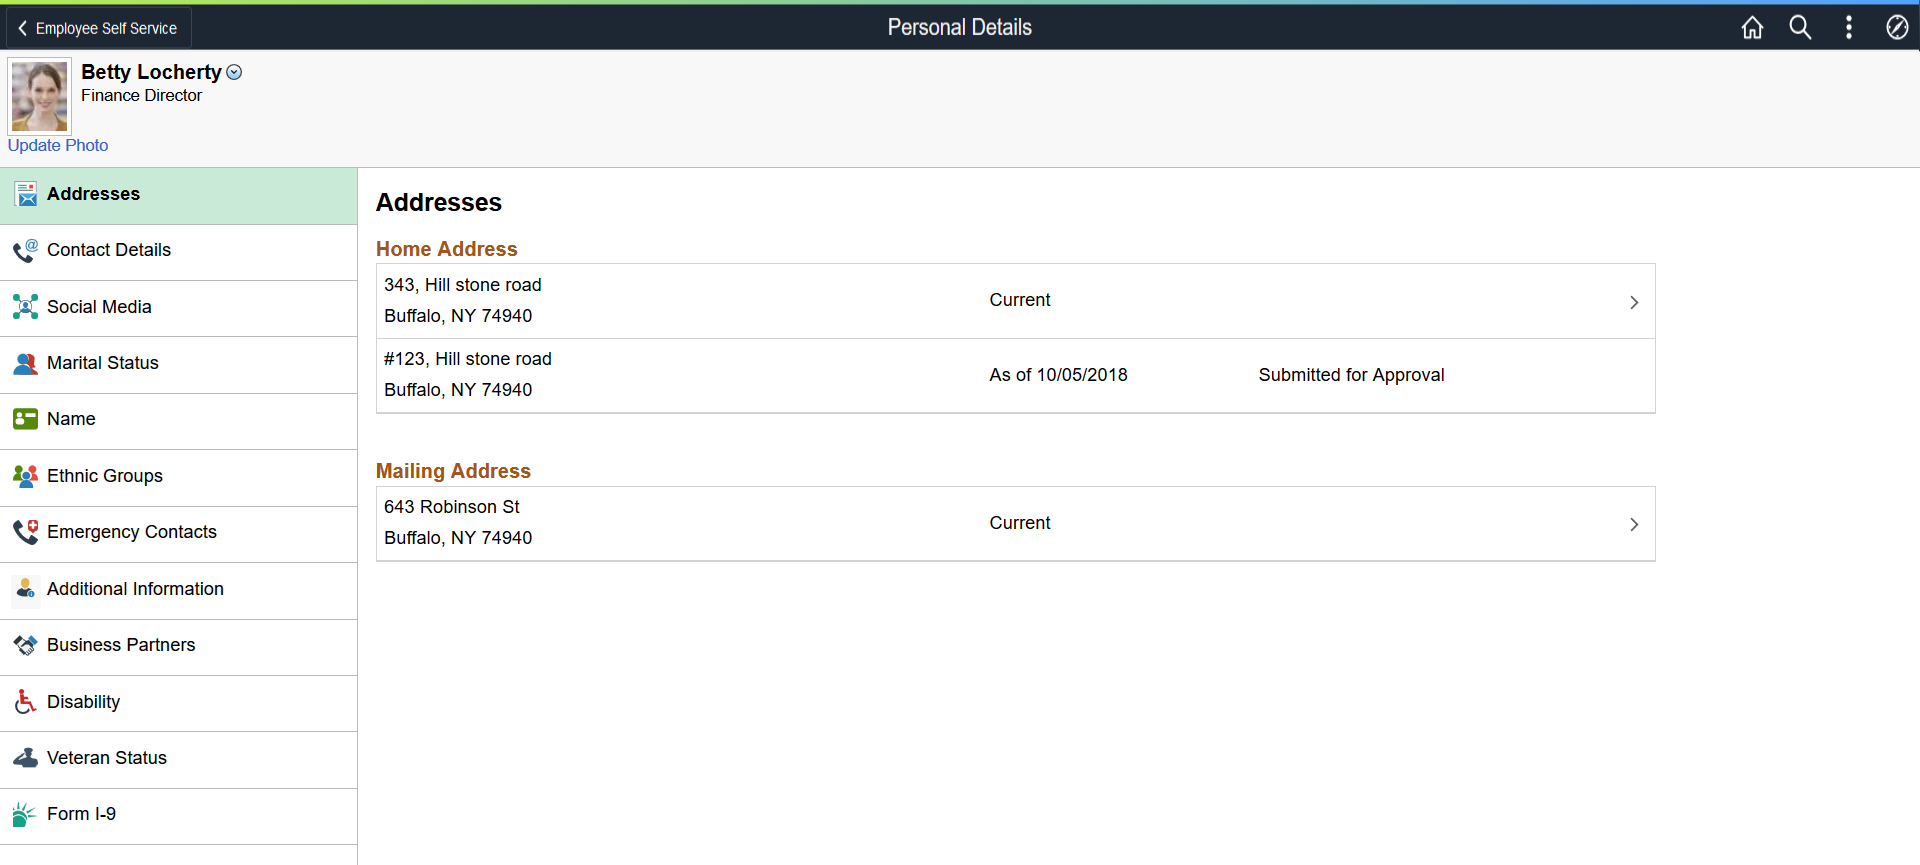
Task: Click the Name ID card icon
Action: tap(26, 419)
